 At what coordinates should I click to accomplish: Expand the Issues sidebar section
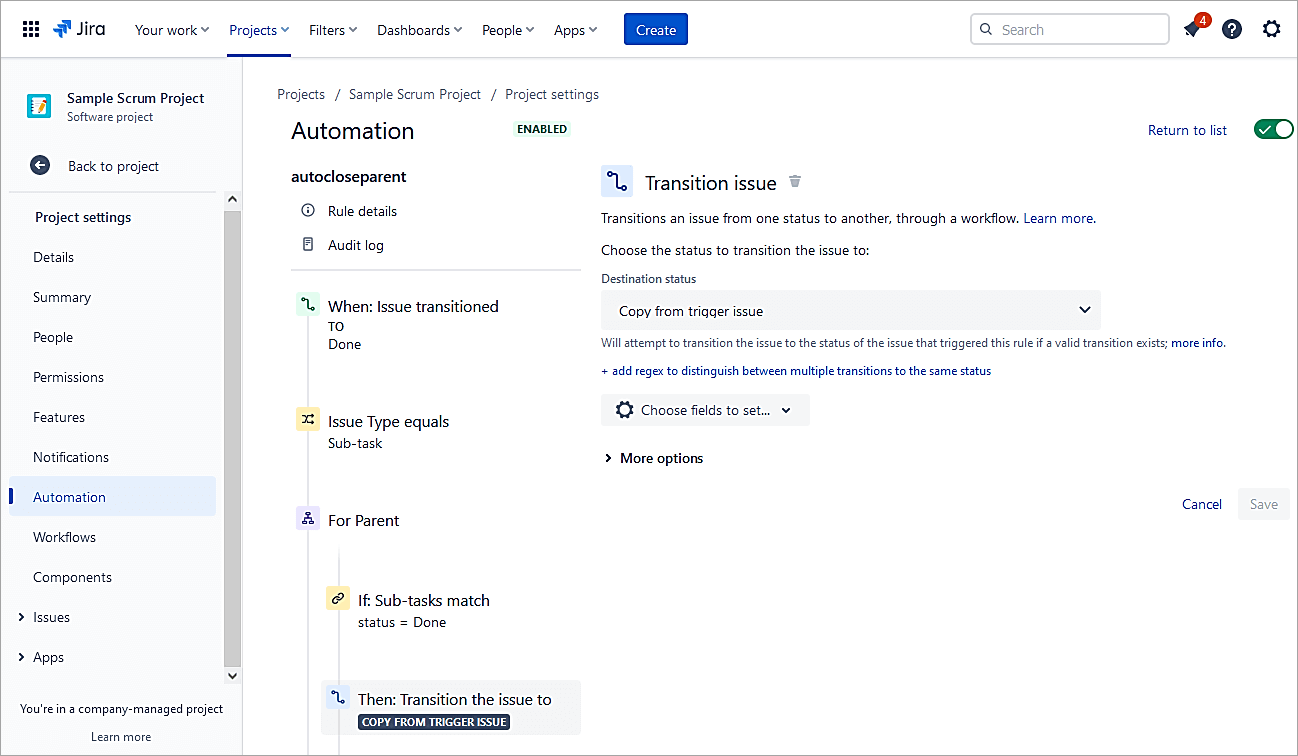(22, 617)
